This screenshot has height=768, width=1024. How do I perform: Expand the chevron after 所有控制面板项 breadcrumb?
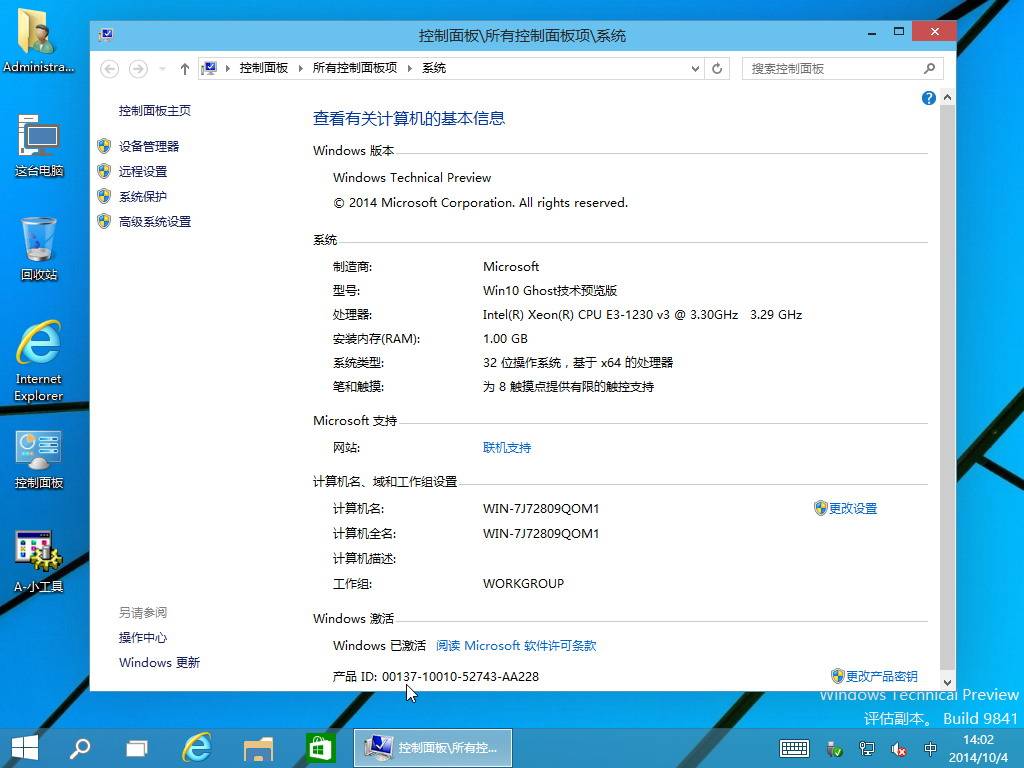(409, 69)
